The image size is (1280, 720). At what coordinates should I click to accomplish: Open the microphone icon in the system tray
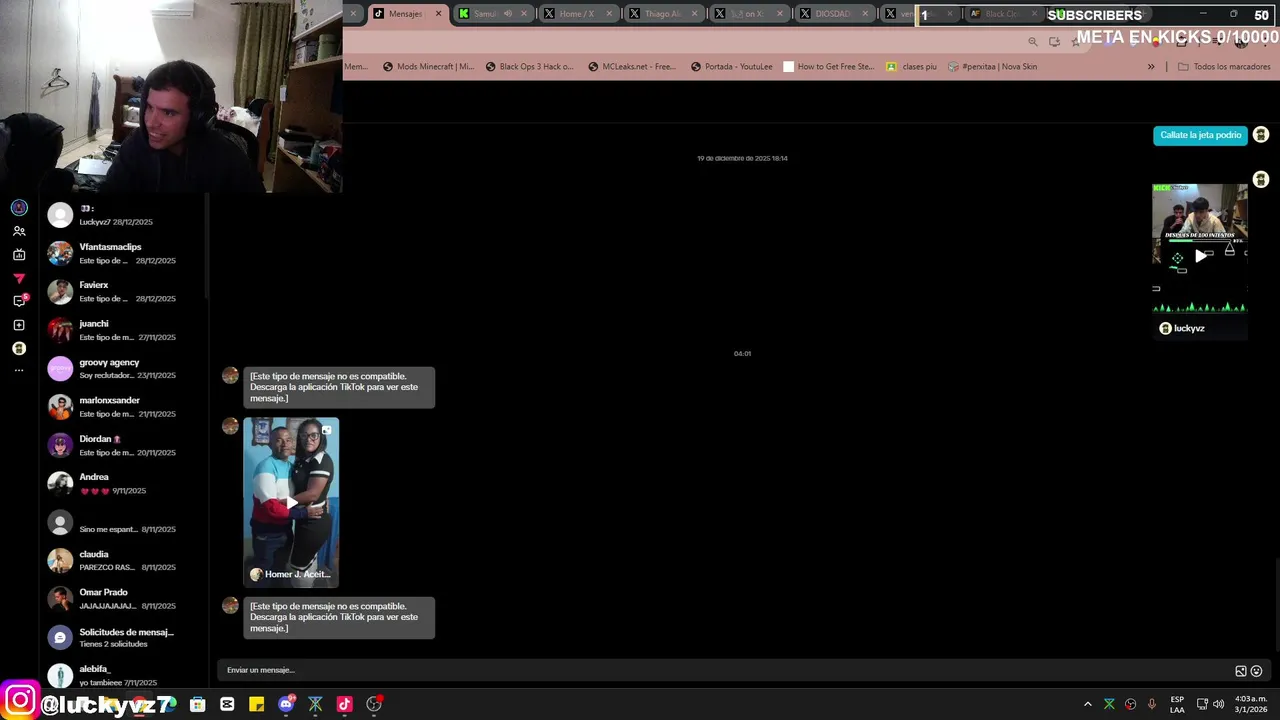point(1152,704)
